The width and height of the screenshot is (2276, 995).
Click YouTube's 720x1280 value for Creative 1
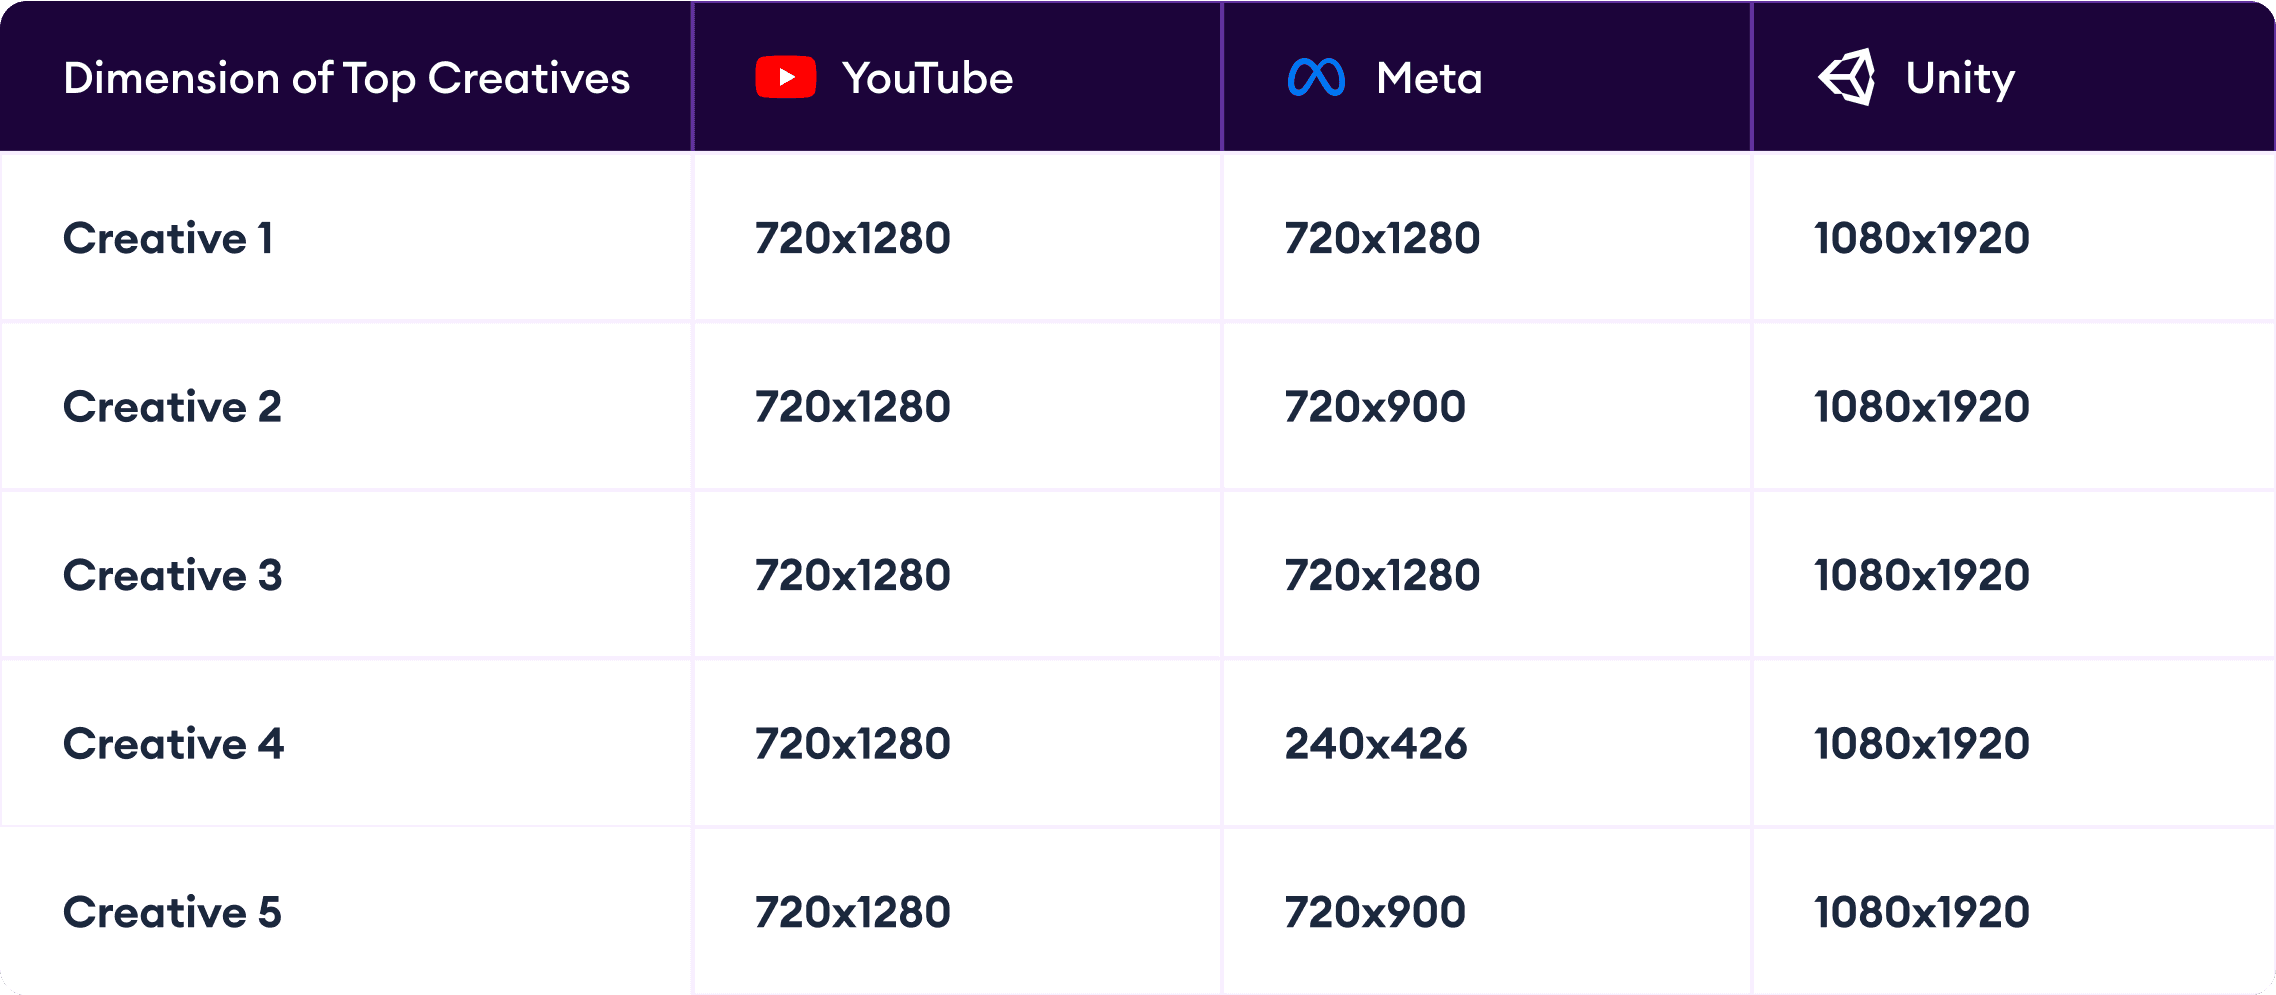click(852, 238)
